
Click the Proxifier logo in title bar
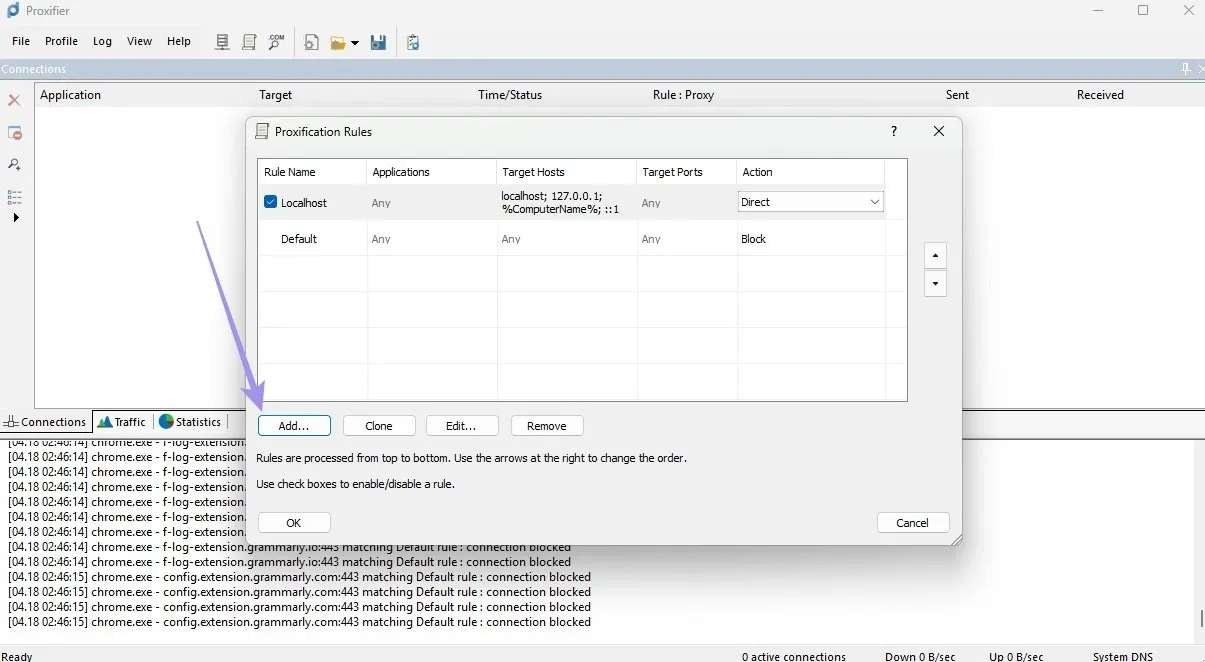pyautogui.click(x=13, y=10)
